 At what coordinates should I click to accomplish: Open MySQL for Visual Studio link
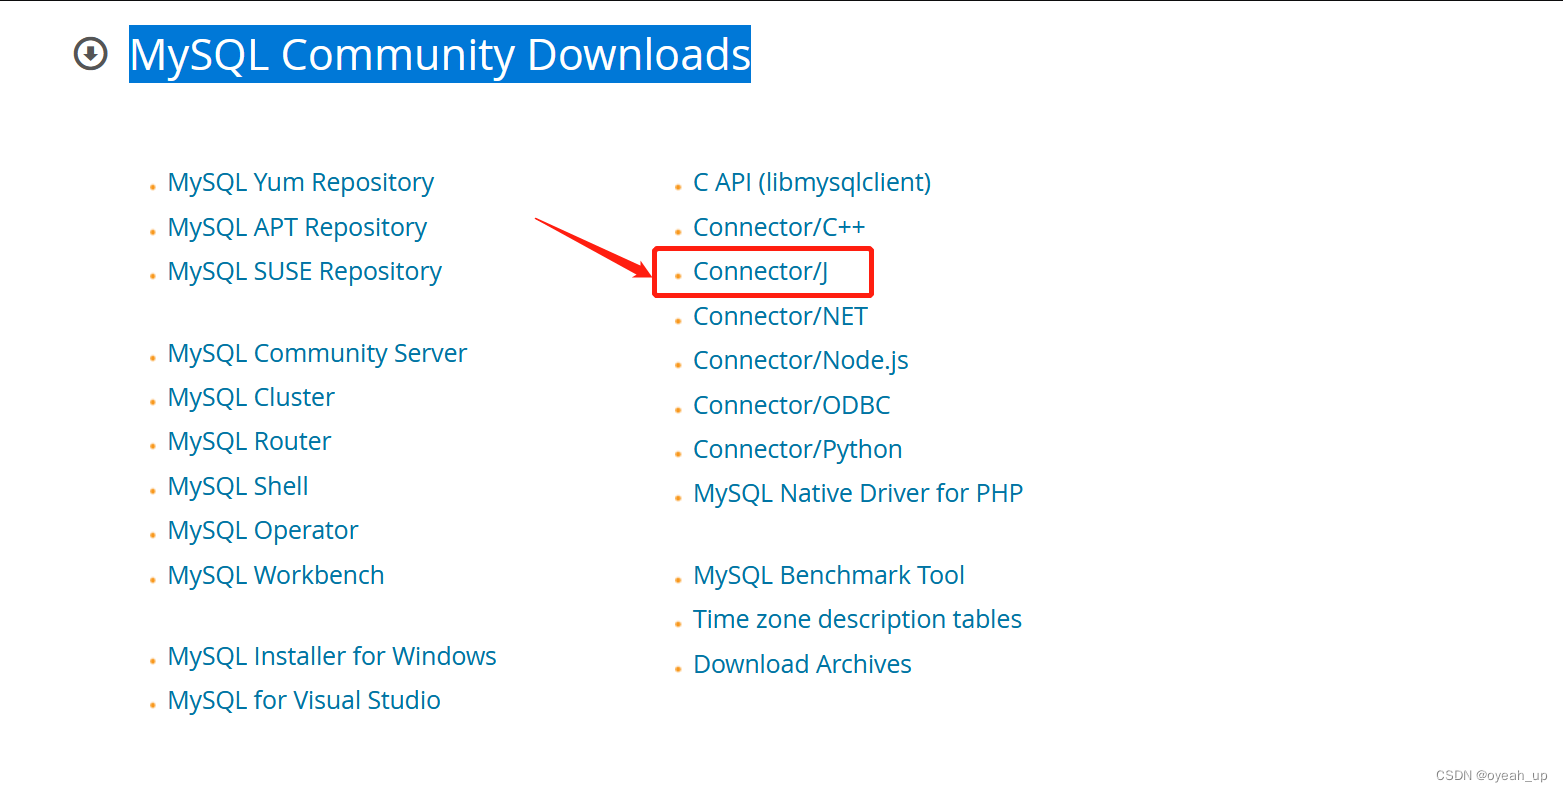point(304,701)
